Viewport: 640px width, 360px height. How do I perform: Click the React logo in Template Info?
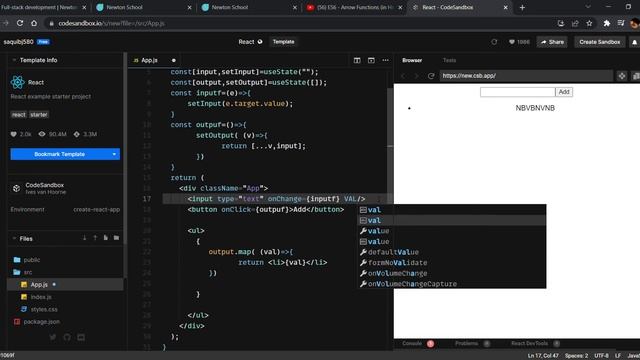18,82
